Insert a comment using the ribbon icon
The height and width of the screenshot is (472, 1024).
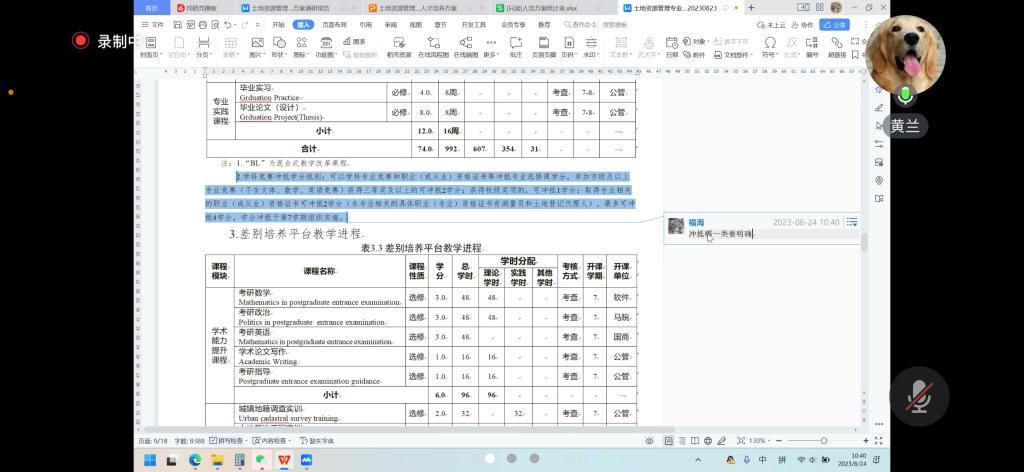(x=516, y=43)
